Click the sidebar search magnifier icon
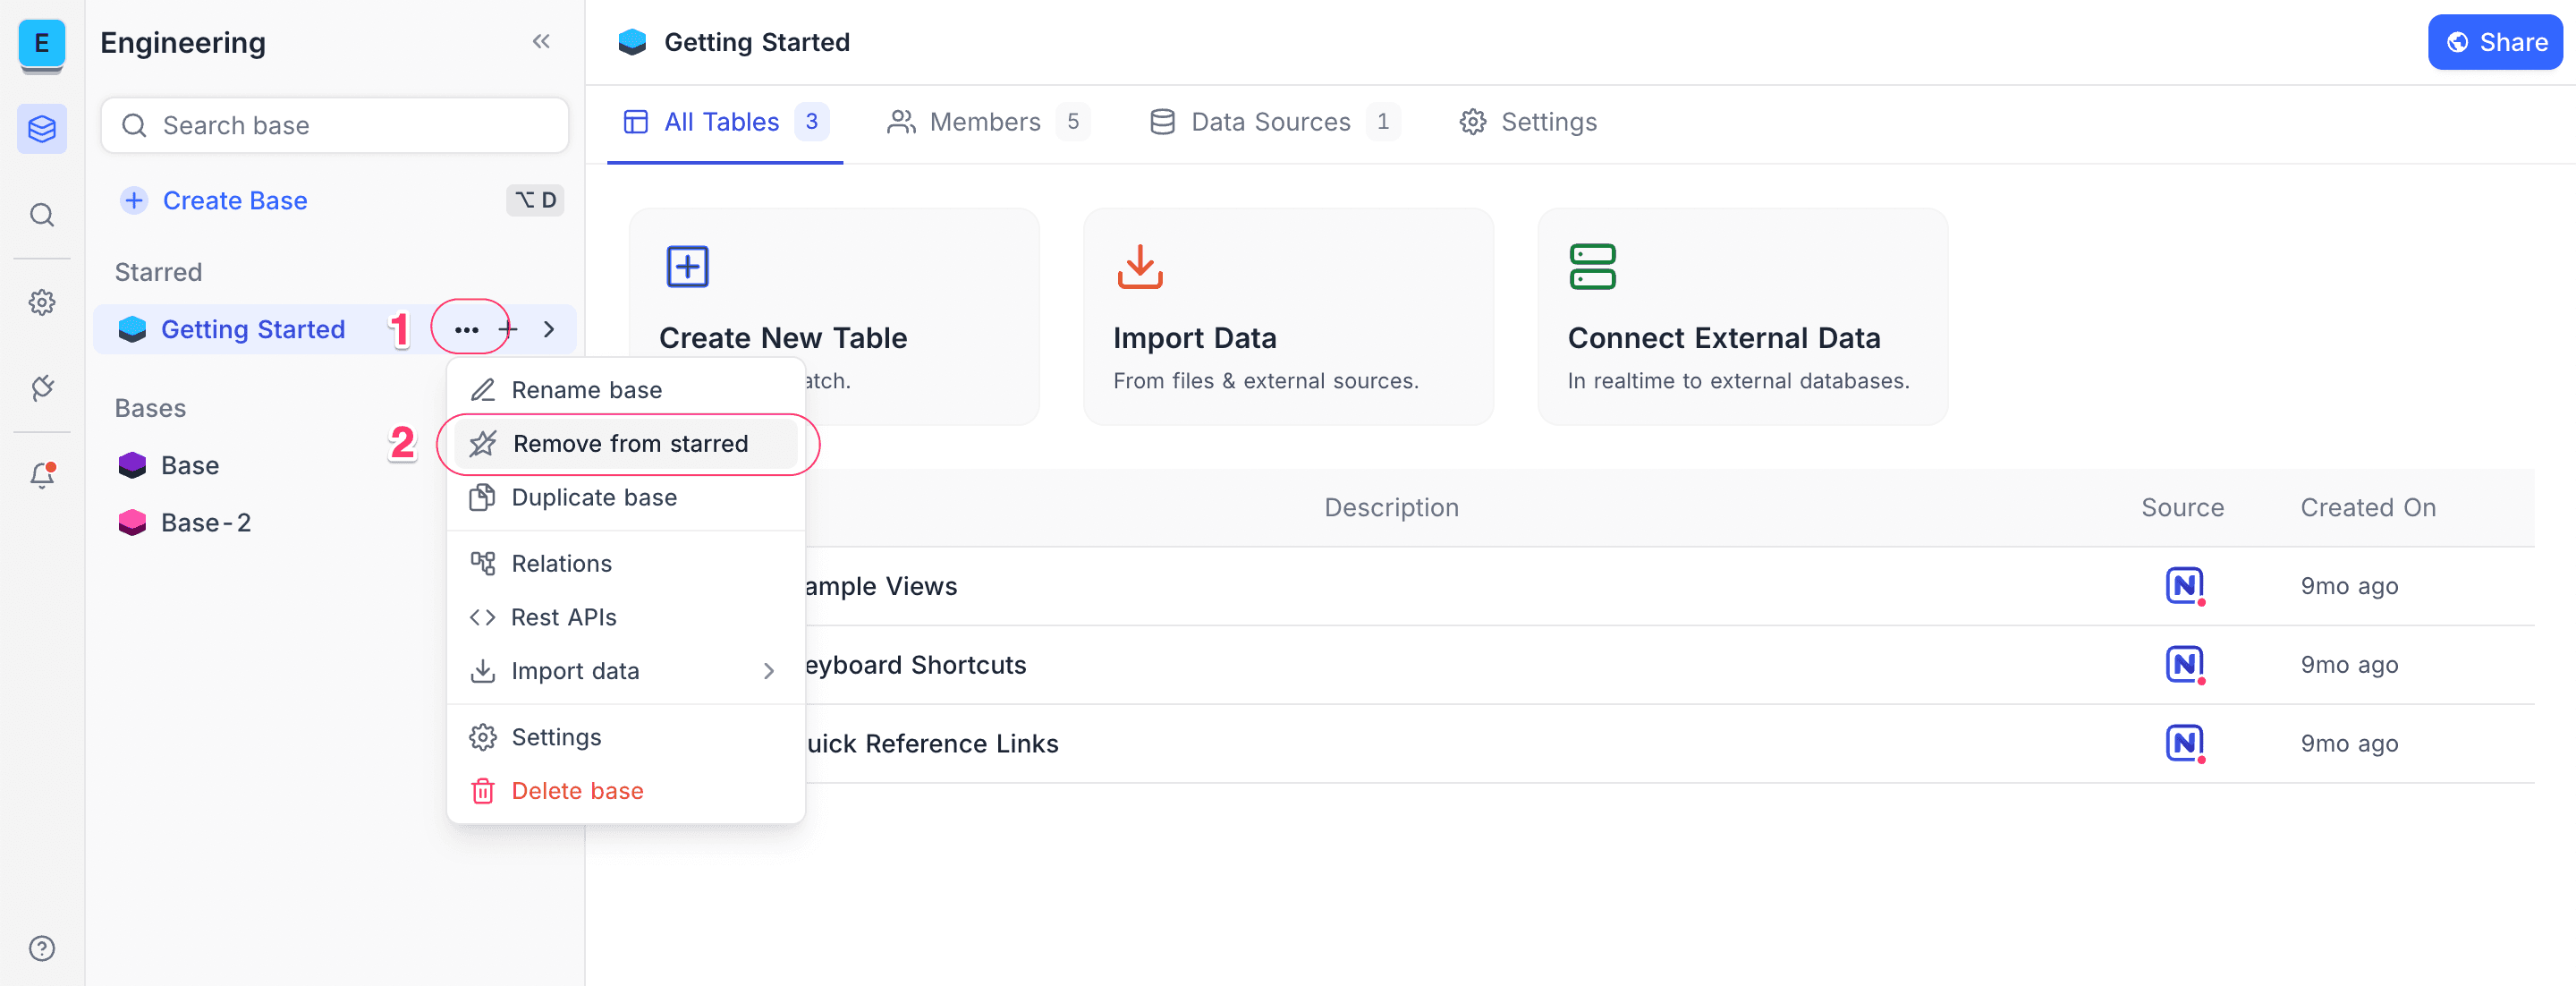This screenshot has width=2576, height=986. click(x=41, y=215)
